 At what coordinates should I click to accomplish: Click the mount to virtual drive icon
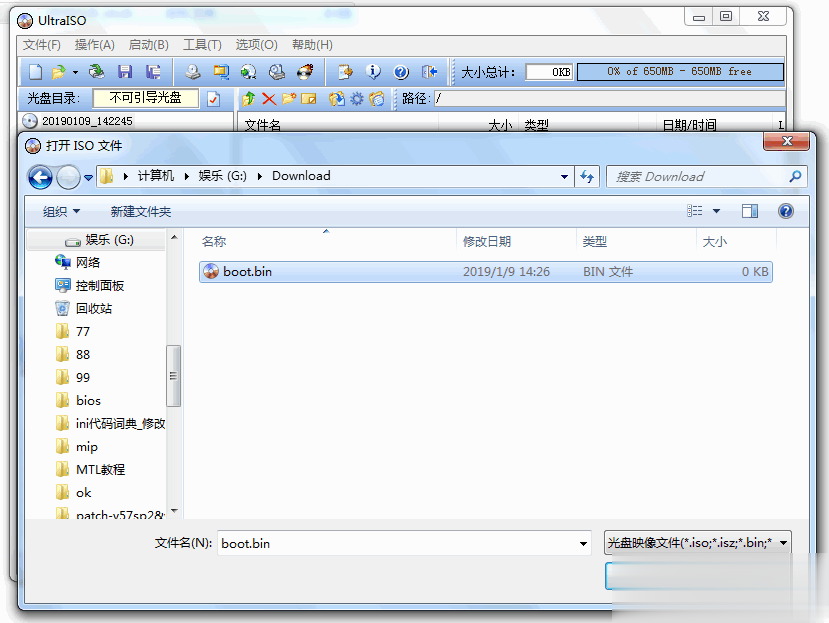[x=277, y=71]
